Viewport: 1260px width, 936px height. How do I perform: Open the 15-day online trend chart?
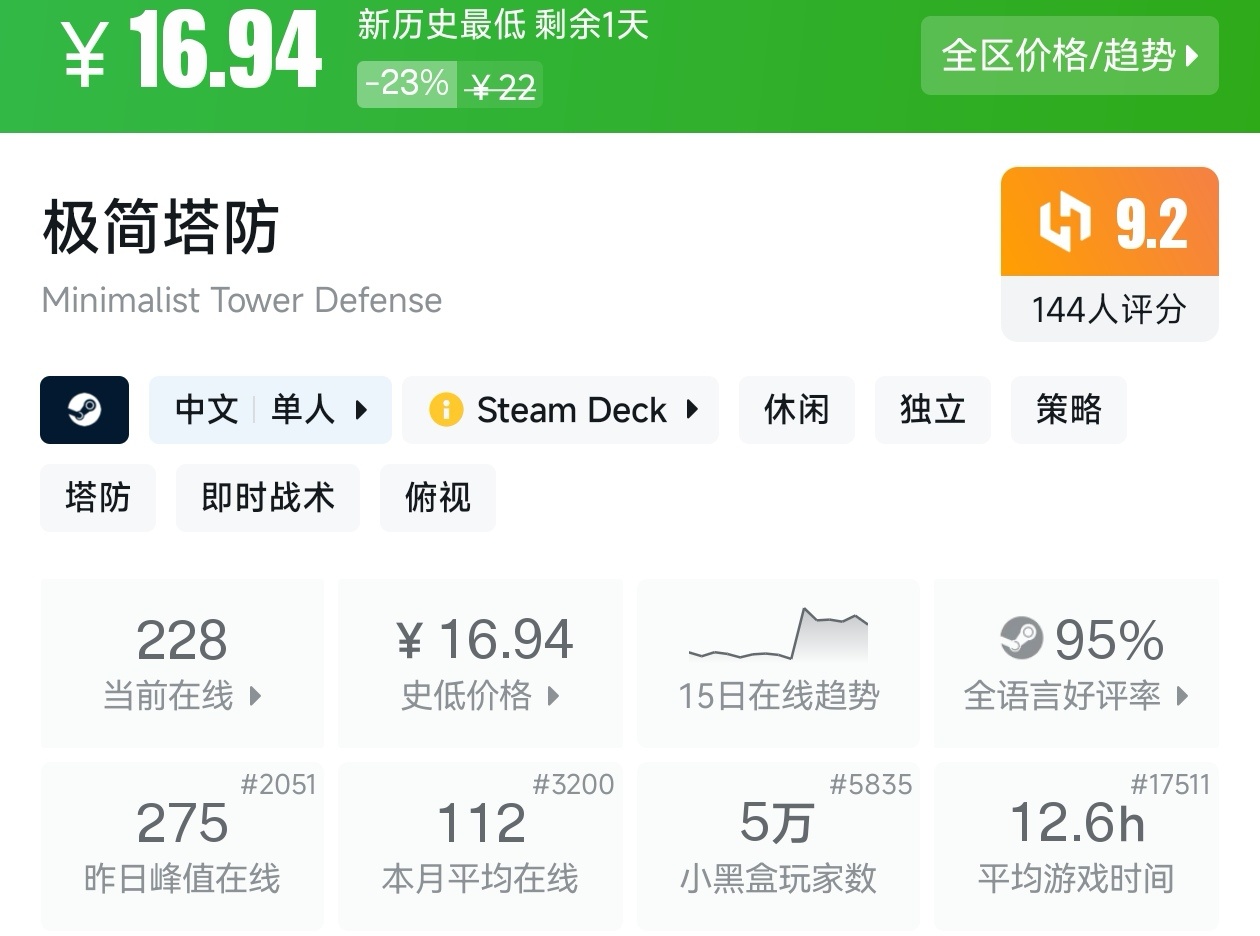coord(778,662)
